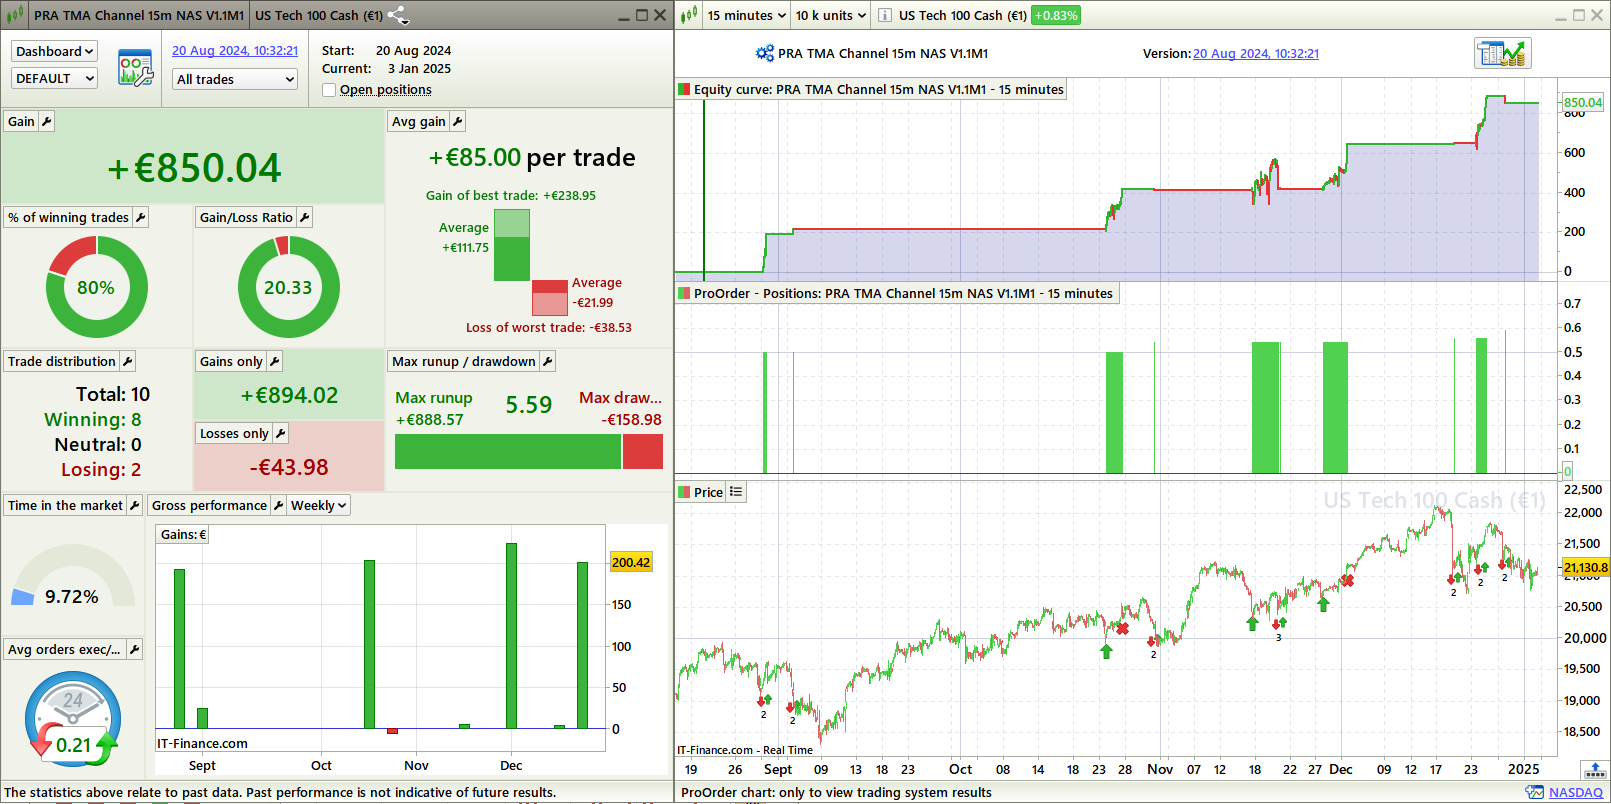Image resolution: width=1611 pixels, height=804 pixels.
Task: Click the +0.83% change badge
Action: [1056, 15]
